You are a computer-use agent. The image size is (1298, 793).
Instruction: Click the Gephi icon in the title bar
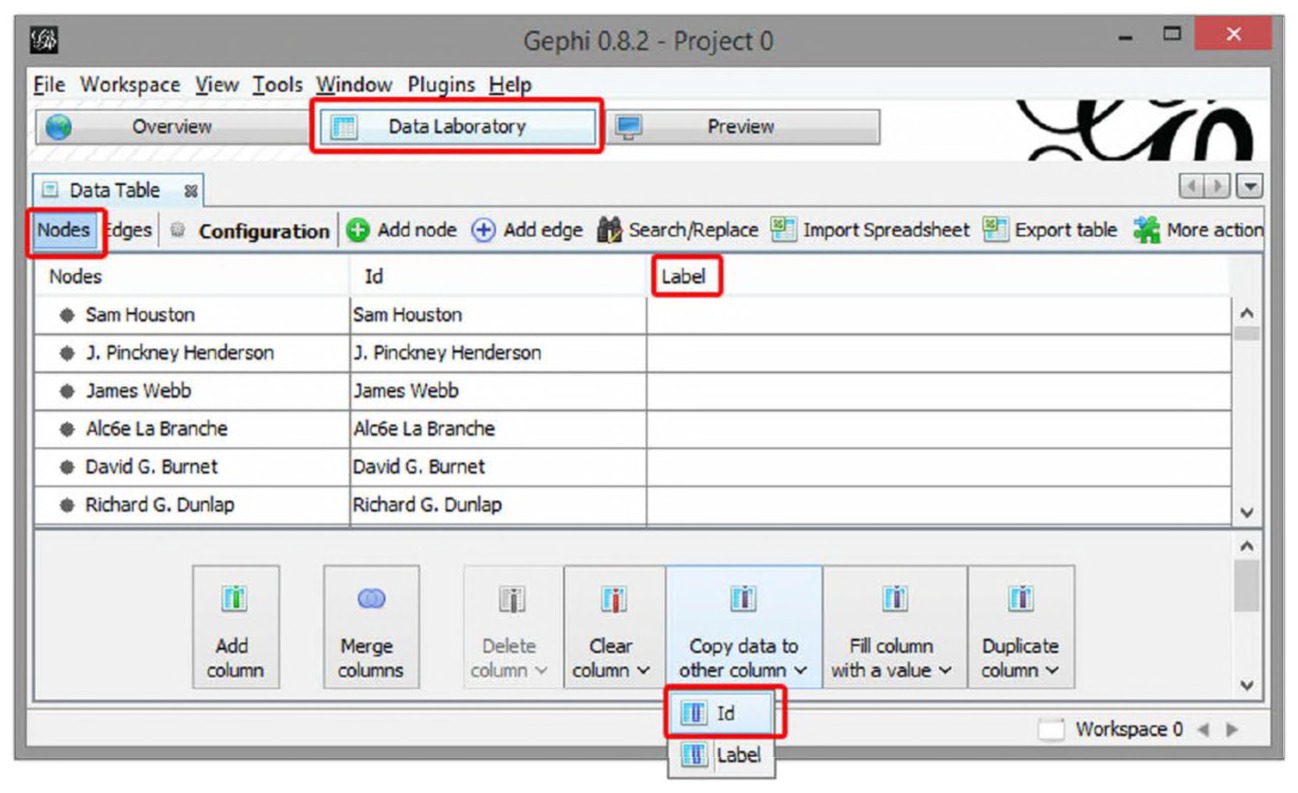tap(46, 40)
